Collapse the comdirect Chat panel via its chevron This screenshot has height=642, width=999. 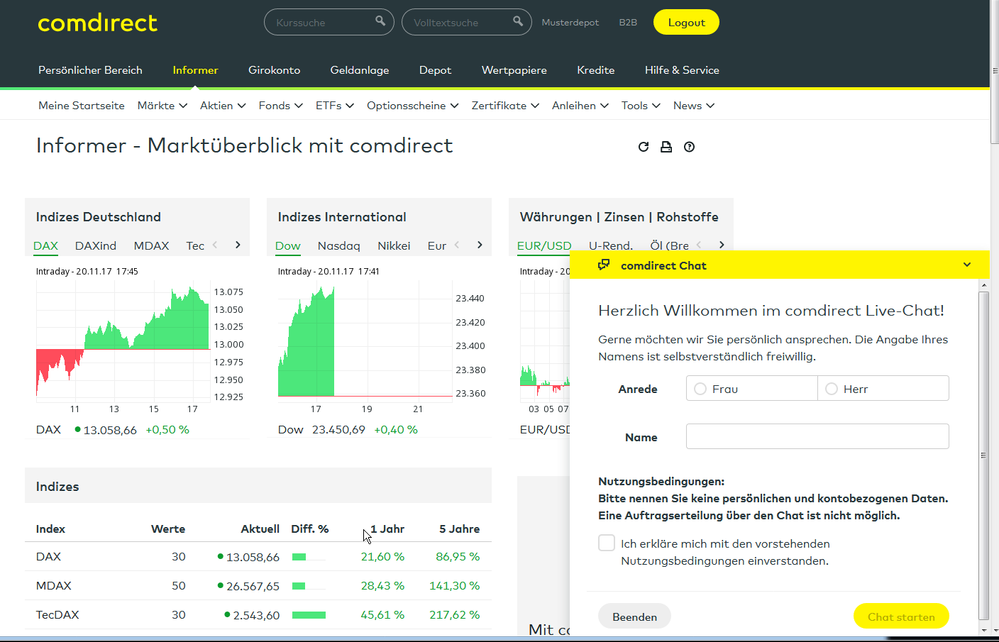pos(966,264)
